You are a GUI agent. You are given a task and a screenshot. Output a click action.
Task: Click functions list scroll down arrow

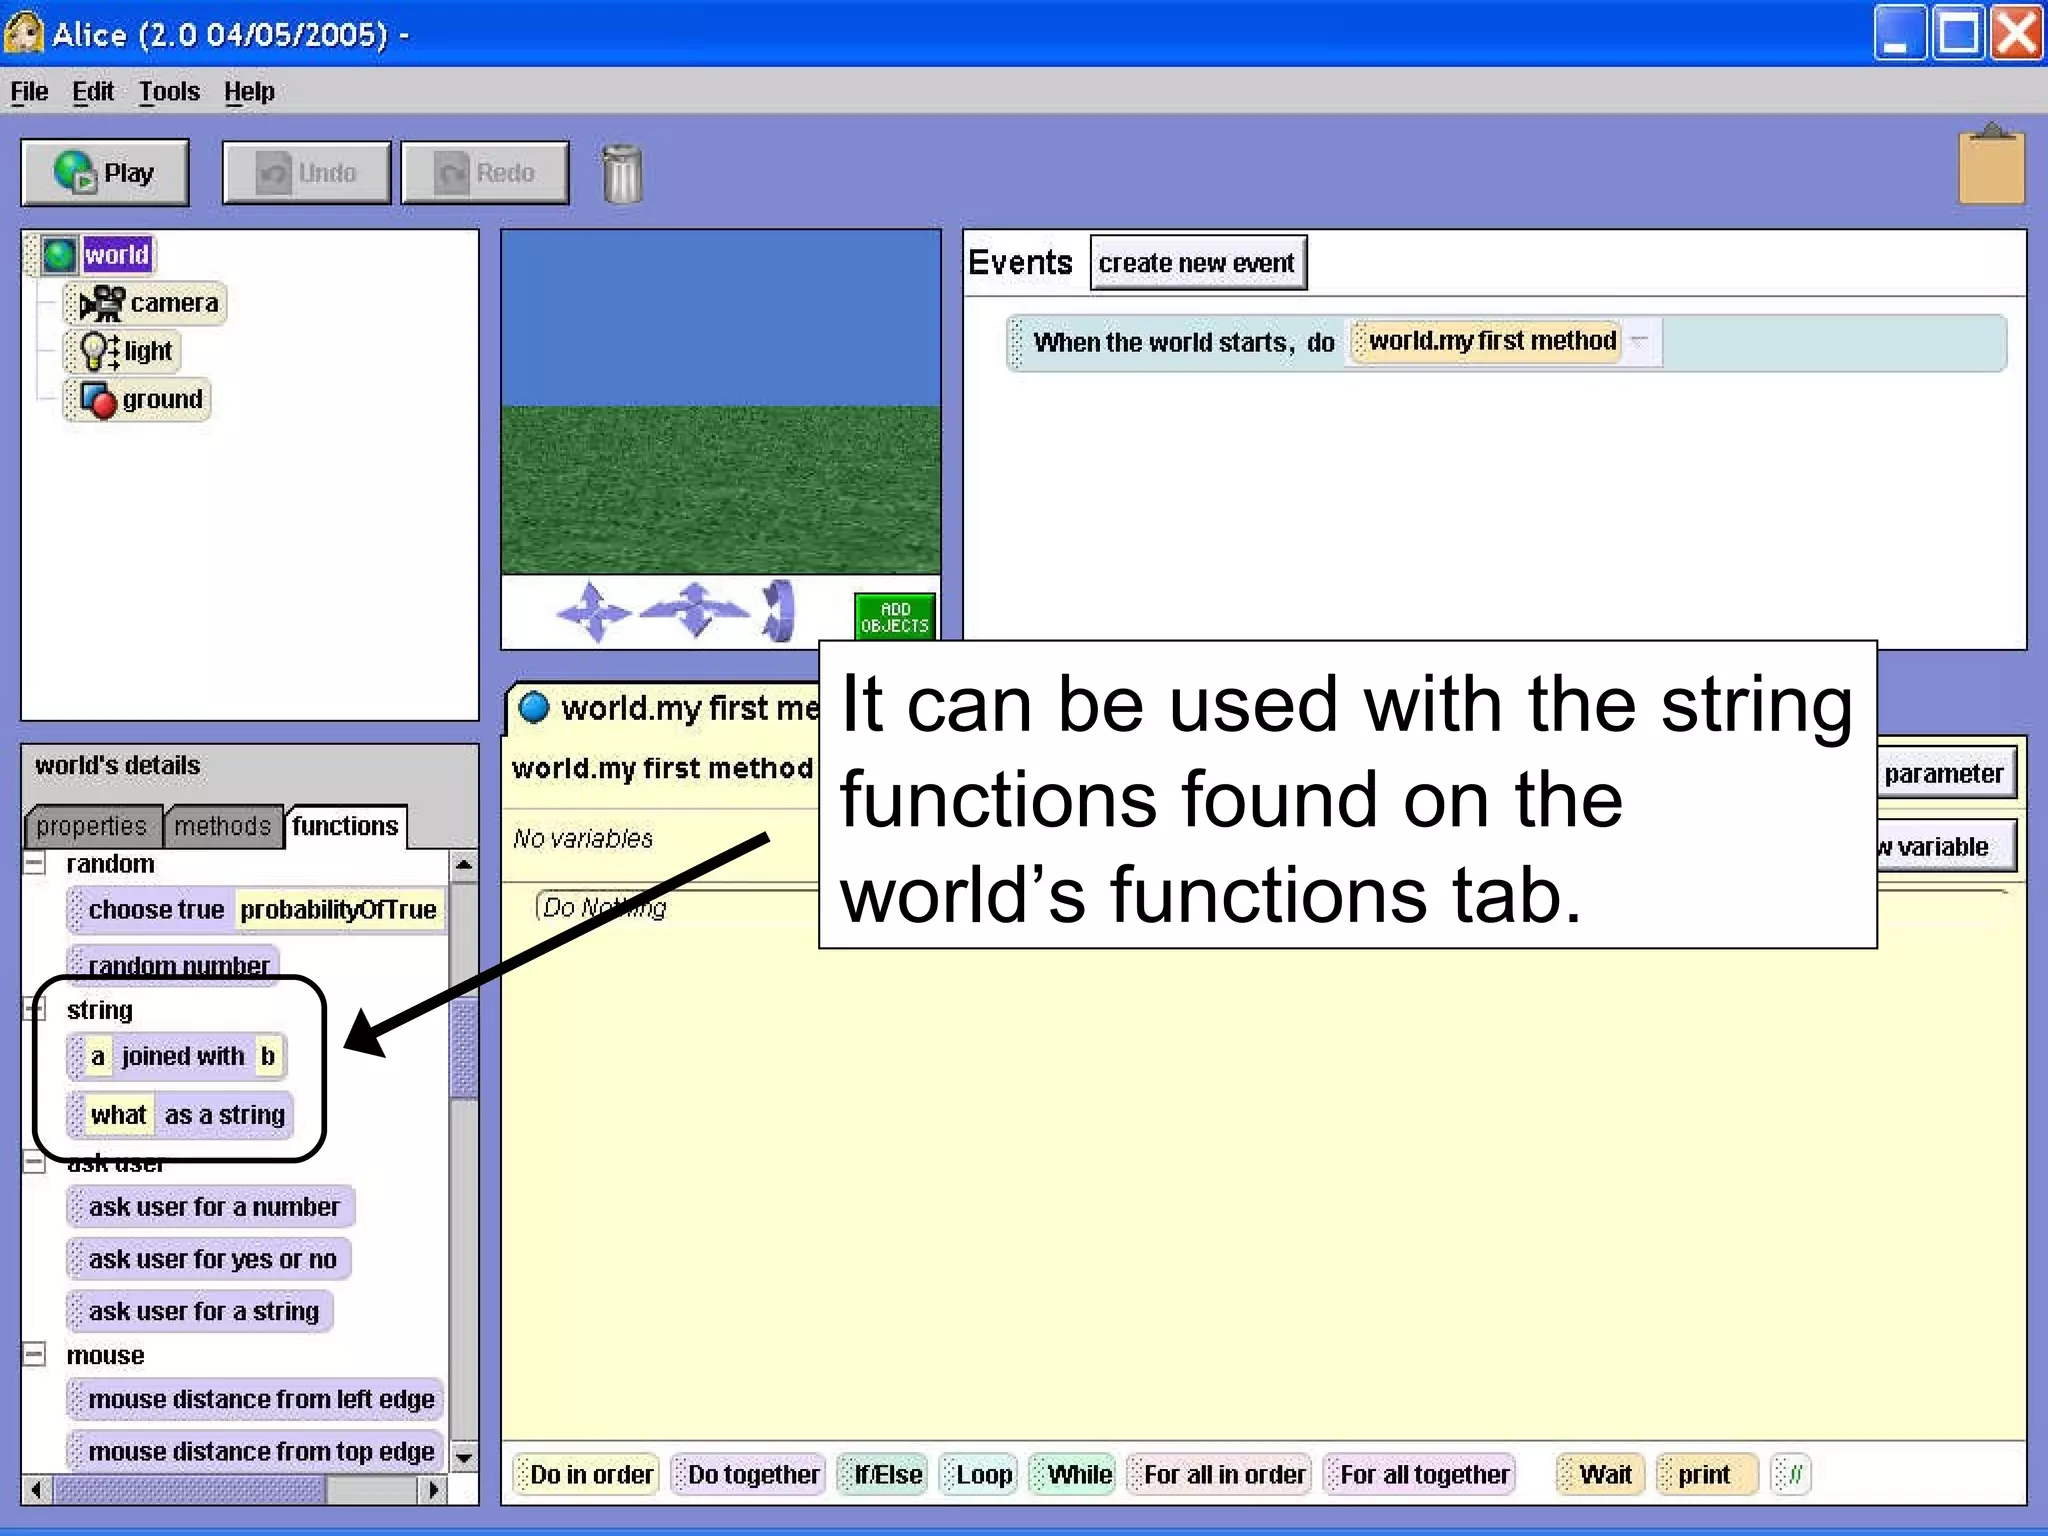tap(464, 1457)
